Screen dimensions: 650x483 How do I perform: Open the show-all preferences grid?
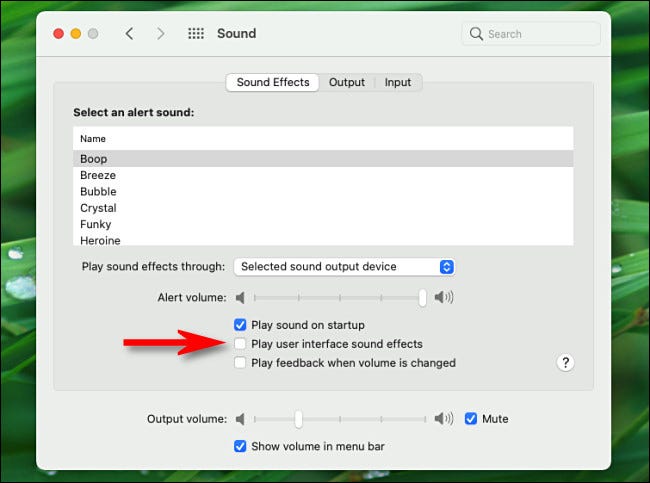click(196, 34)
